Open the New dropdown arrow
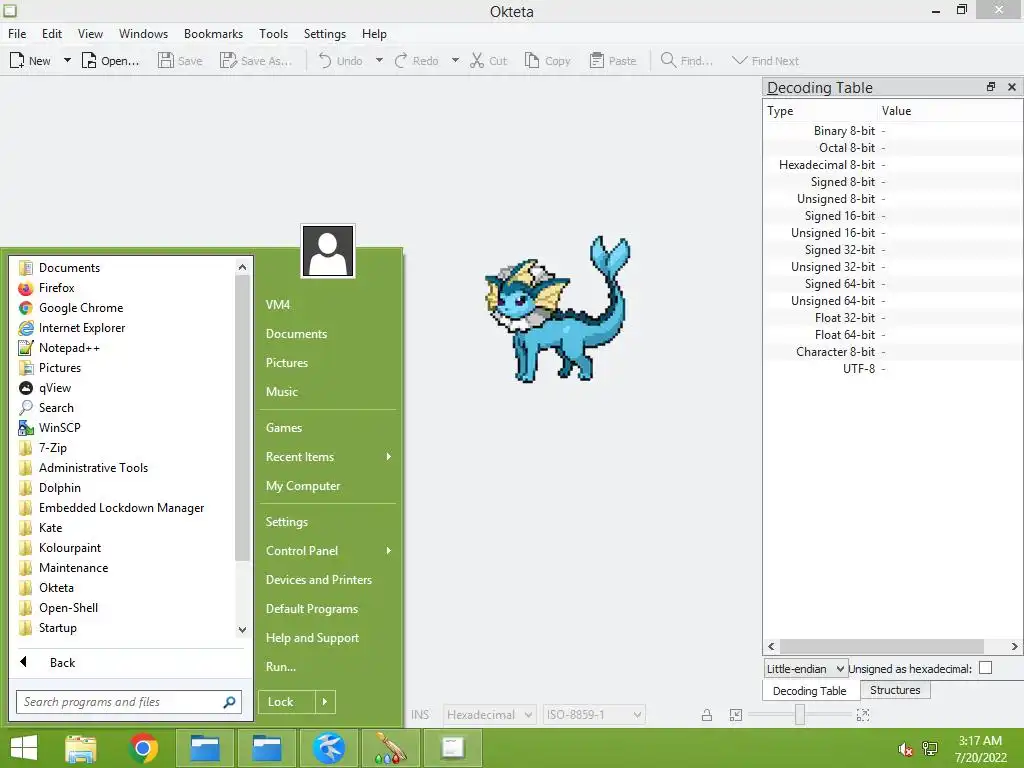The width and height of the screenshot is (1024, 768). 67,61
